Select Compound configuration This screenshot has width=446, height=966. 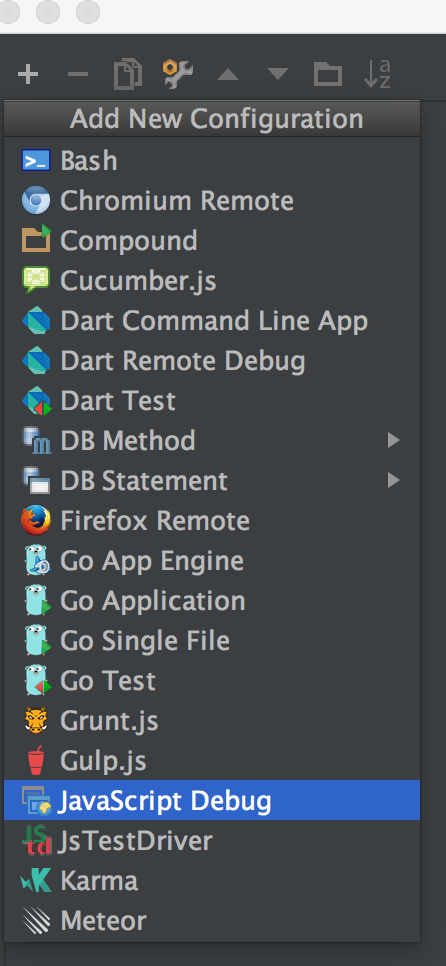[212, 240]
